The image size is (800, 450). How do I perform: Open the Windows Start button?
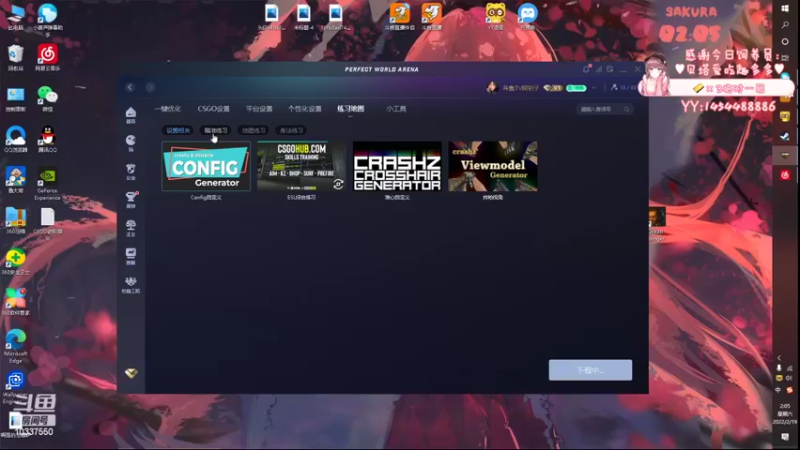[x=785, y=9]
